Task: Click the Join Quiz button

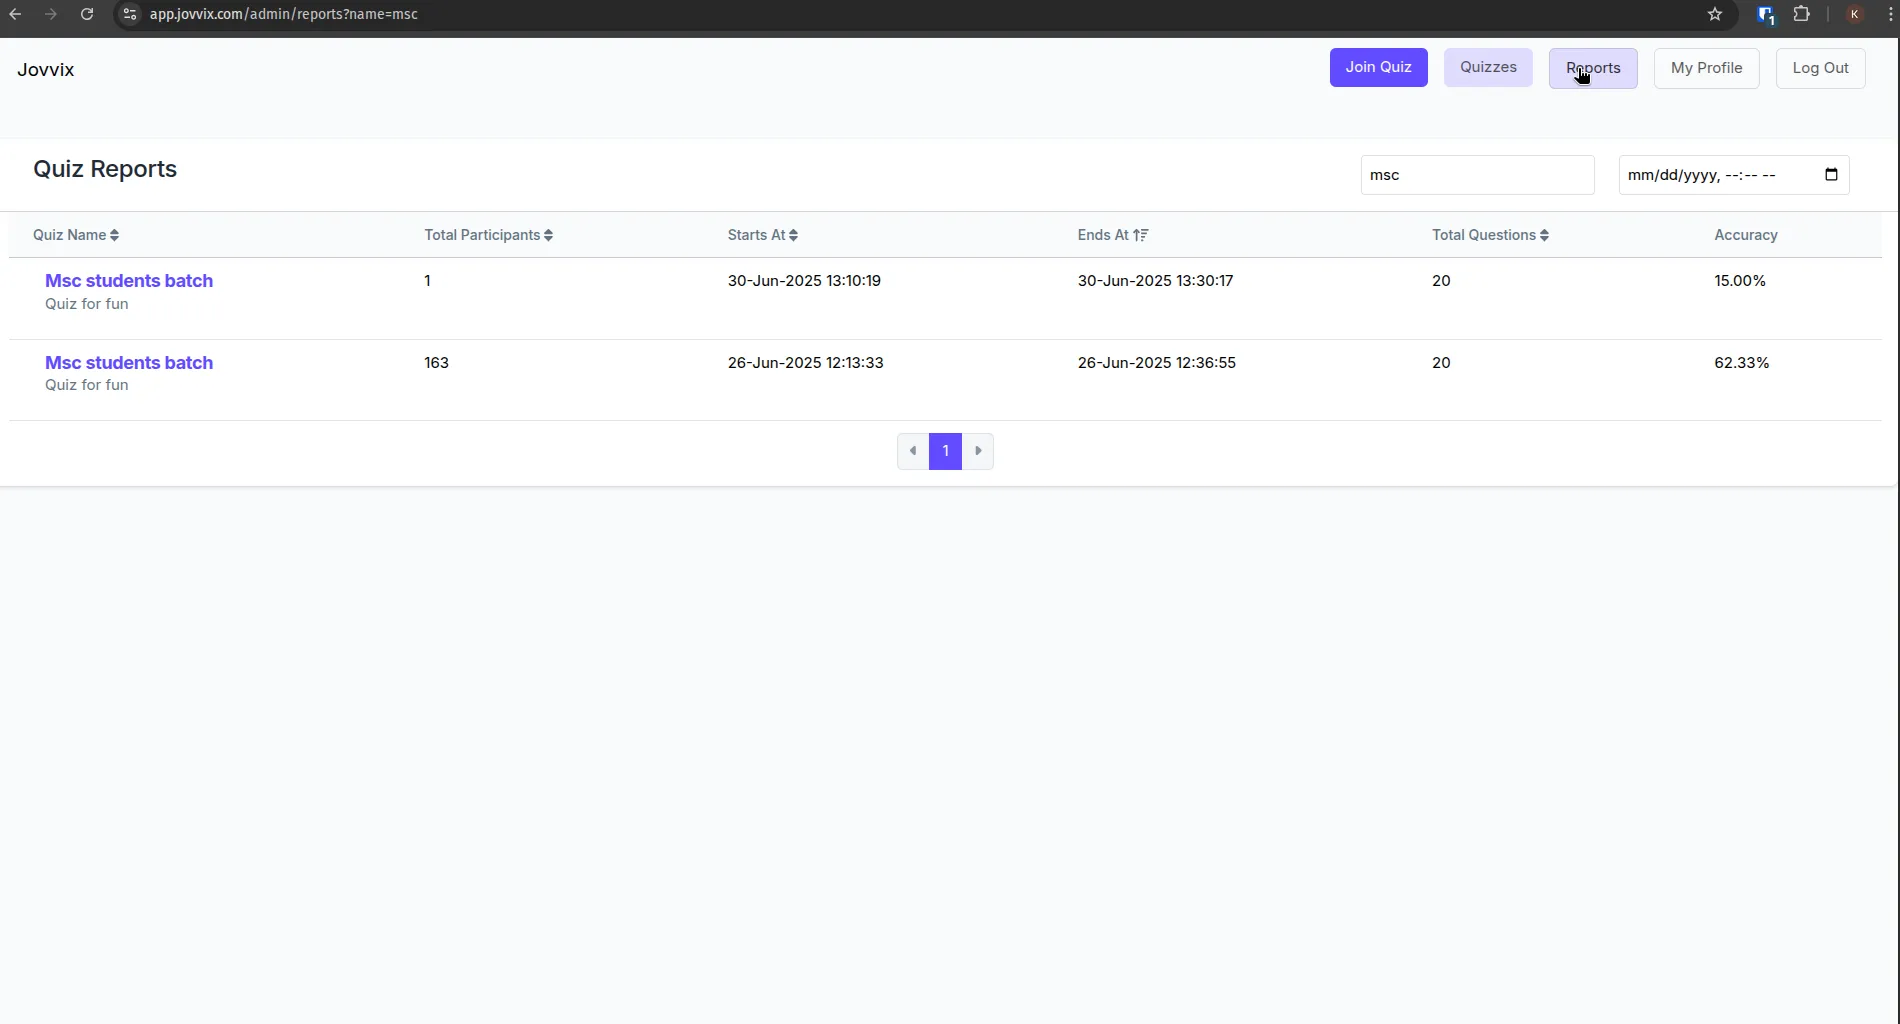Action: click(x=1378, y=67)
